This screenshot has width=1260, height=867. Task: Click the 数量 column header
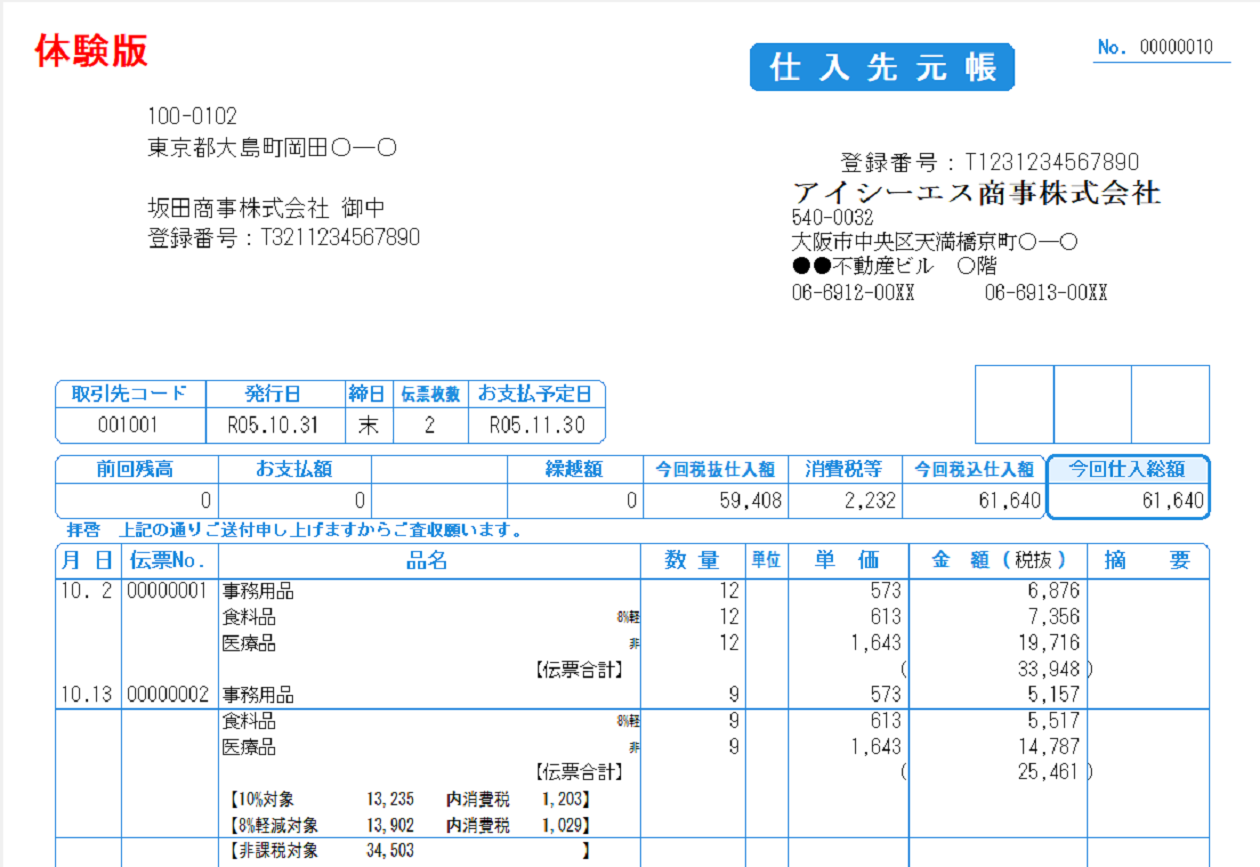point(692,561)
